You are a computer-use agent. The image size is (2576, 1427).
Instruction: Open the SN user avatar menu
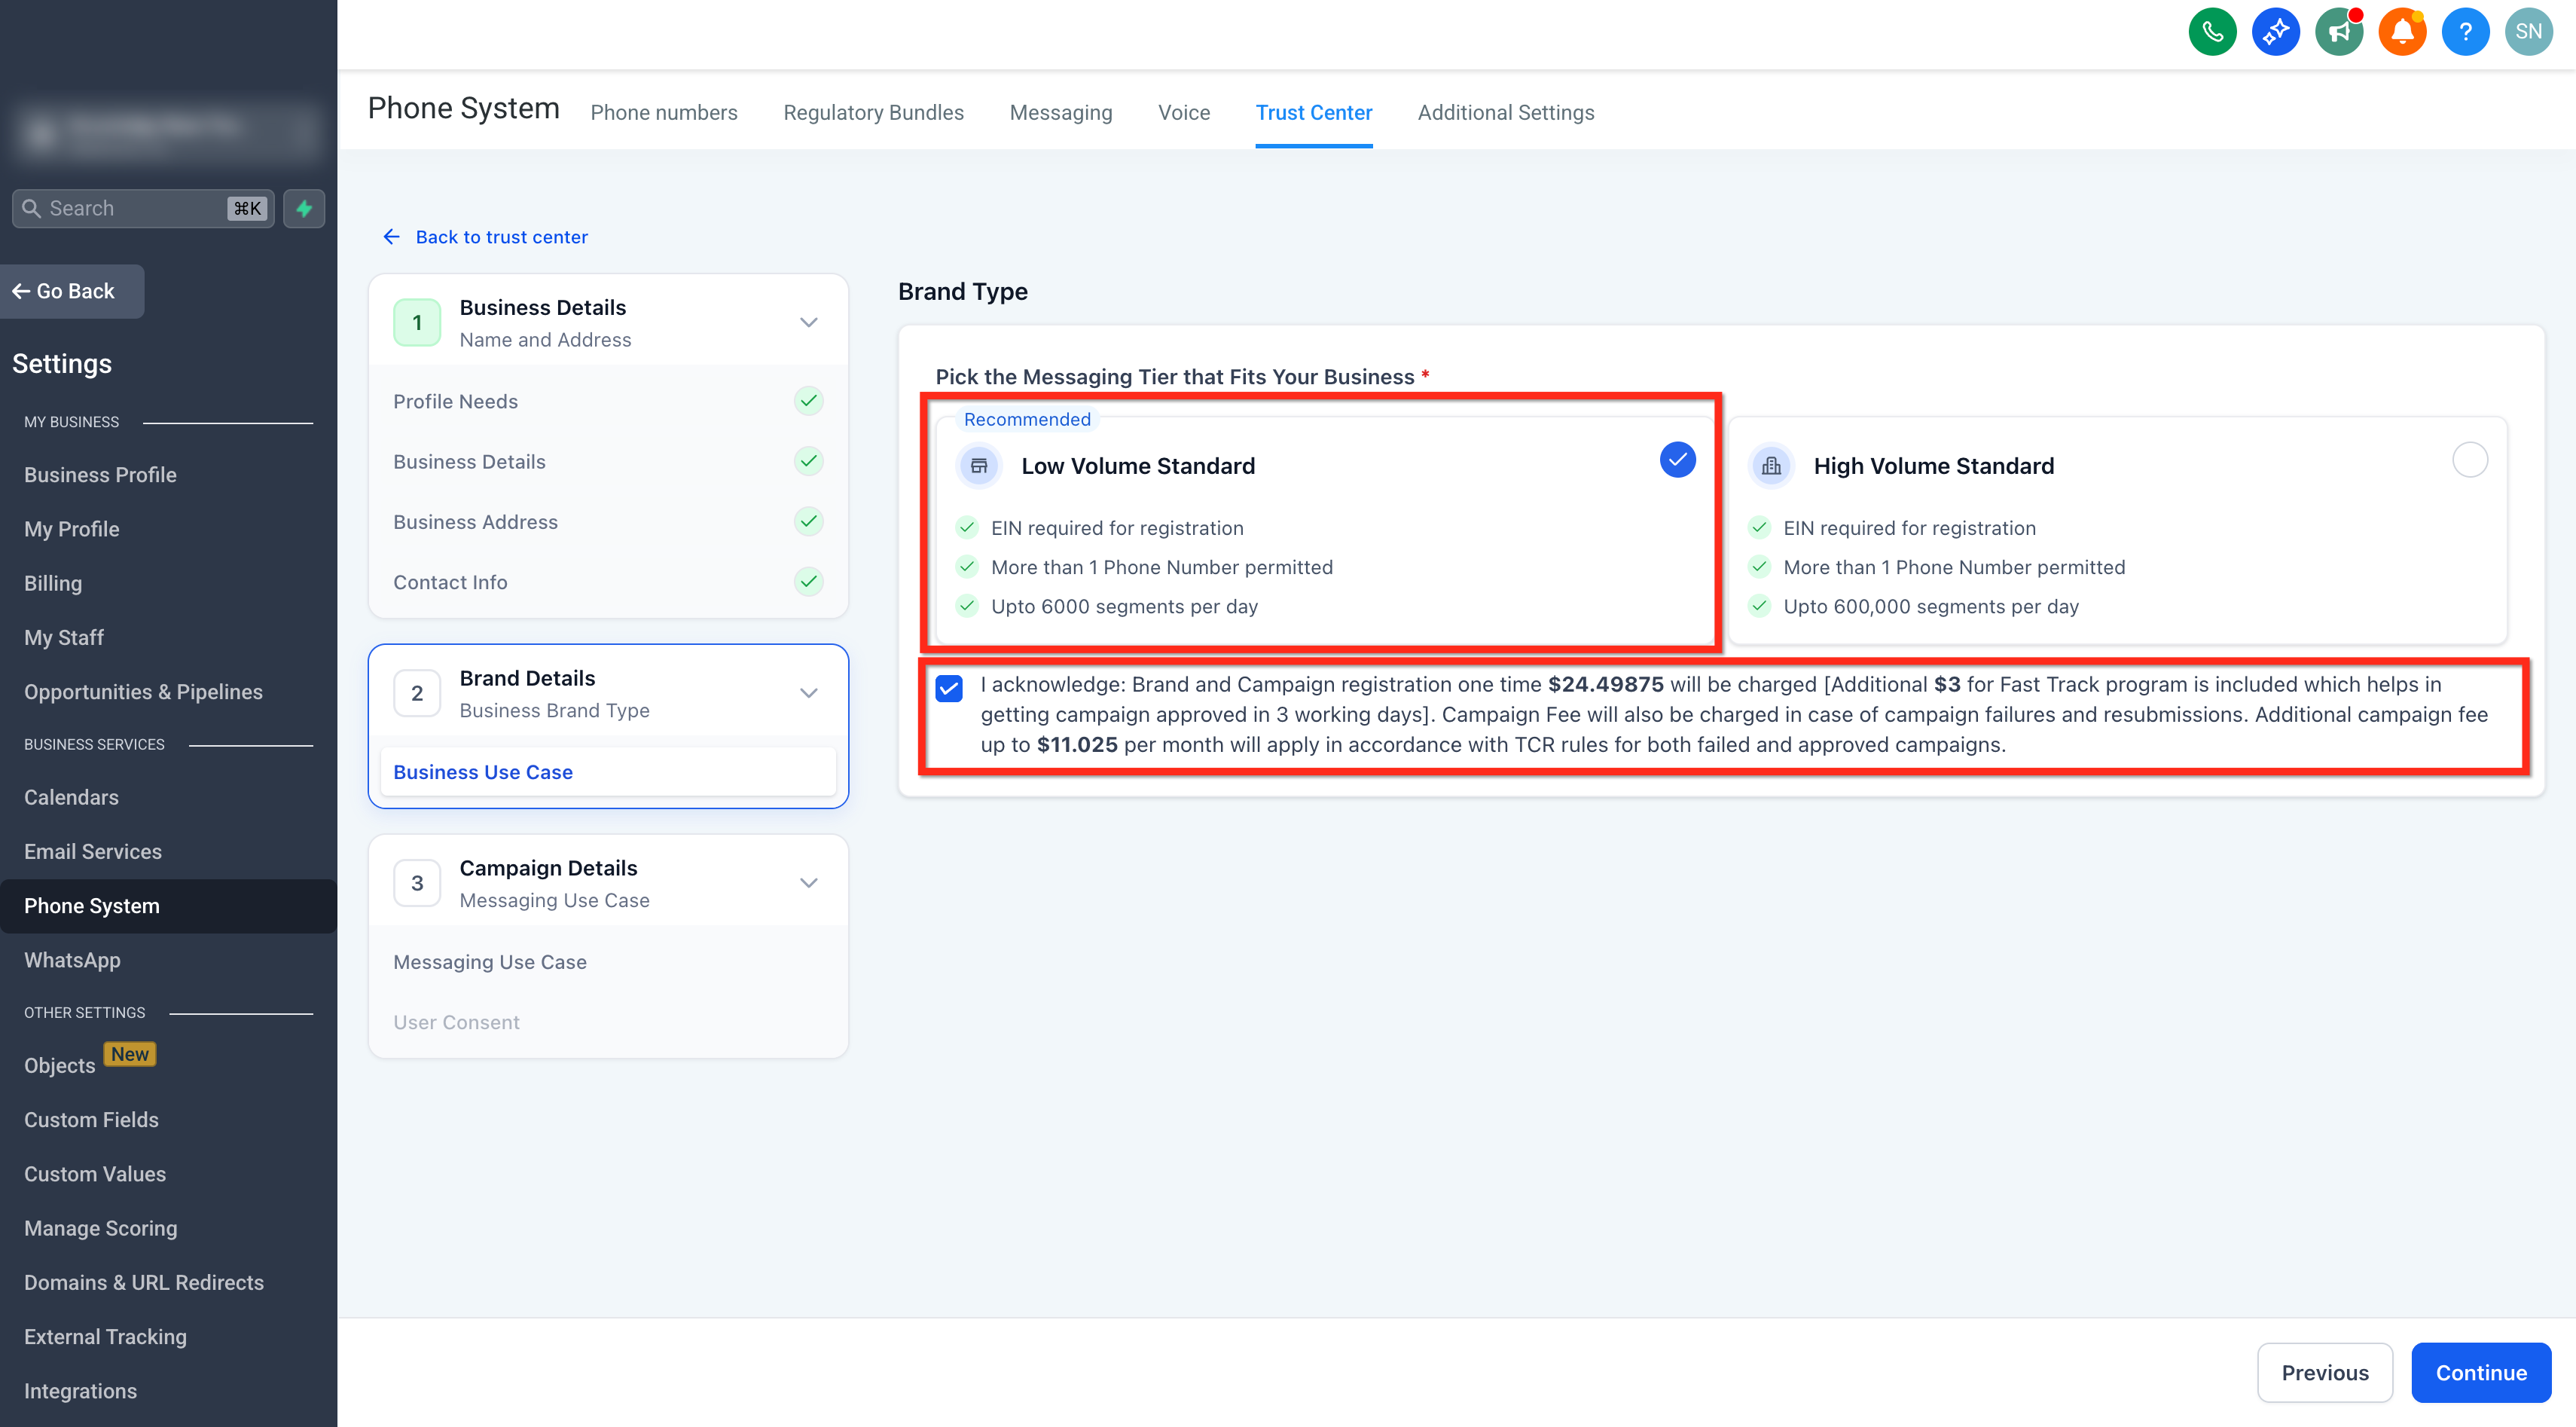click(2527, 32)
